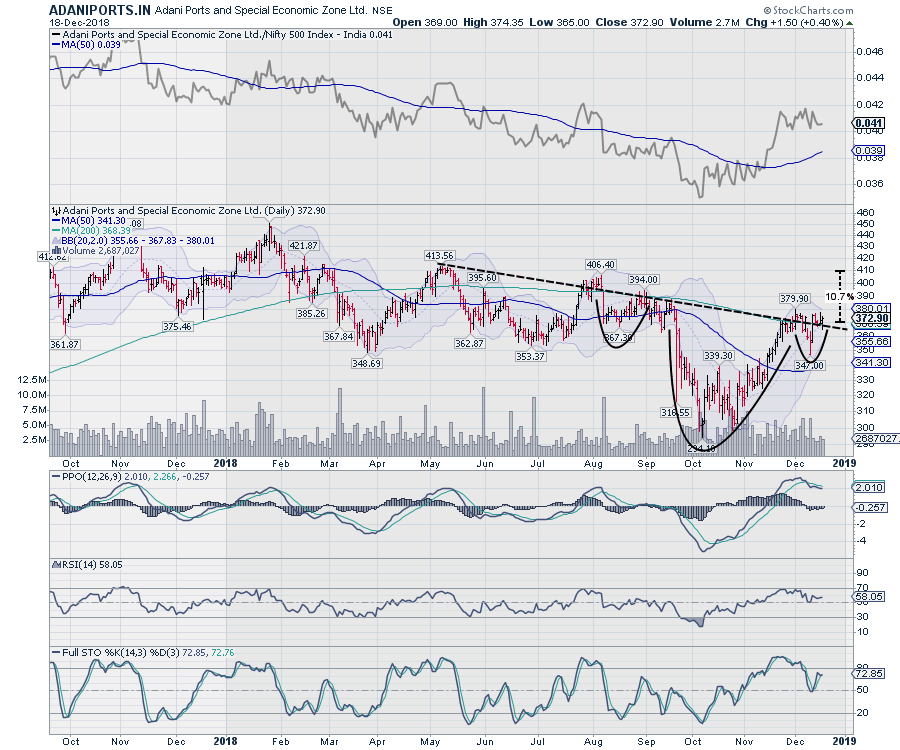
Task: Click the 372.90 last price tag on right axis
Action: point(872,318)
